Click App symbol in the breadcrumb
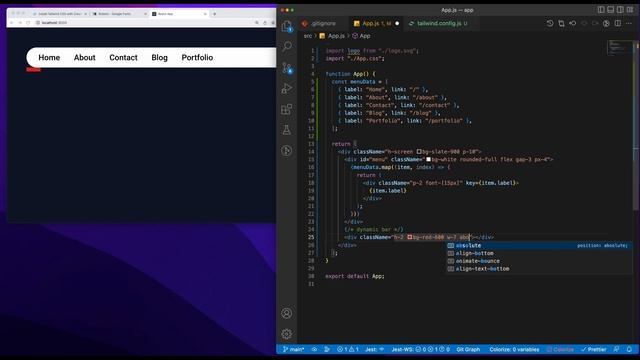Viewport: 640px width, 360px height. pyautogui.click(x=365, y=36)
